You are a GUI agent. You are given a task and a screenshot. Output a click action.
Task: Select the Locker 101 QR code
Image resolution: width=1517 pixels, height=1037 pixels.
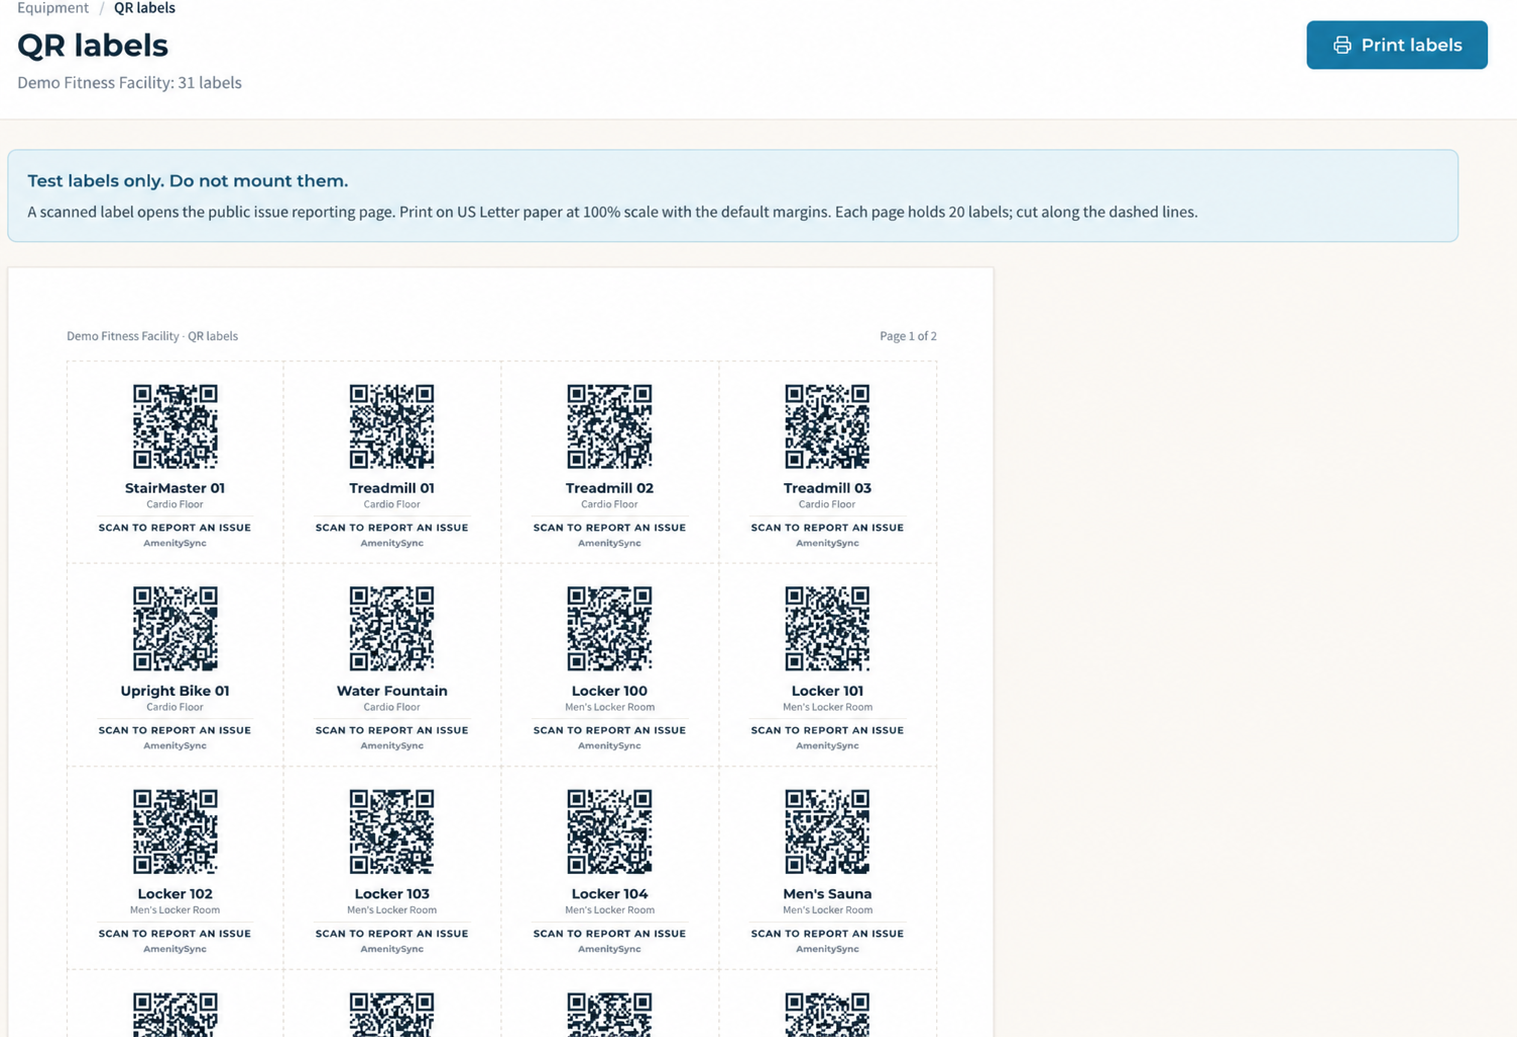tap(827, 628)
